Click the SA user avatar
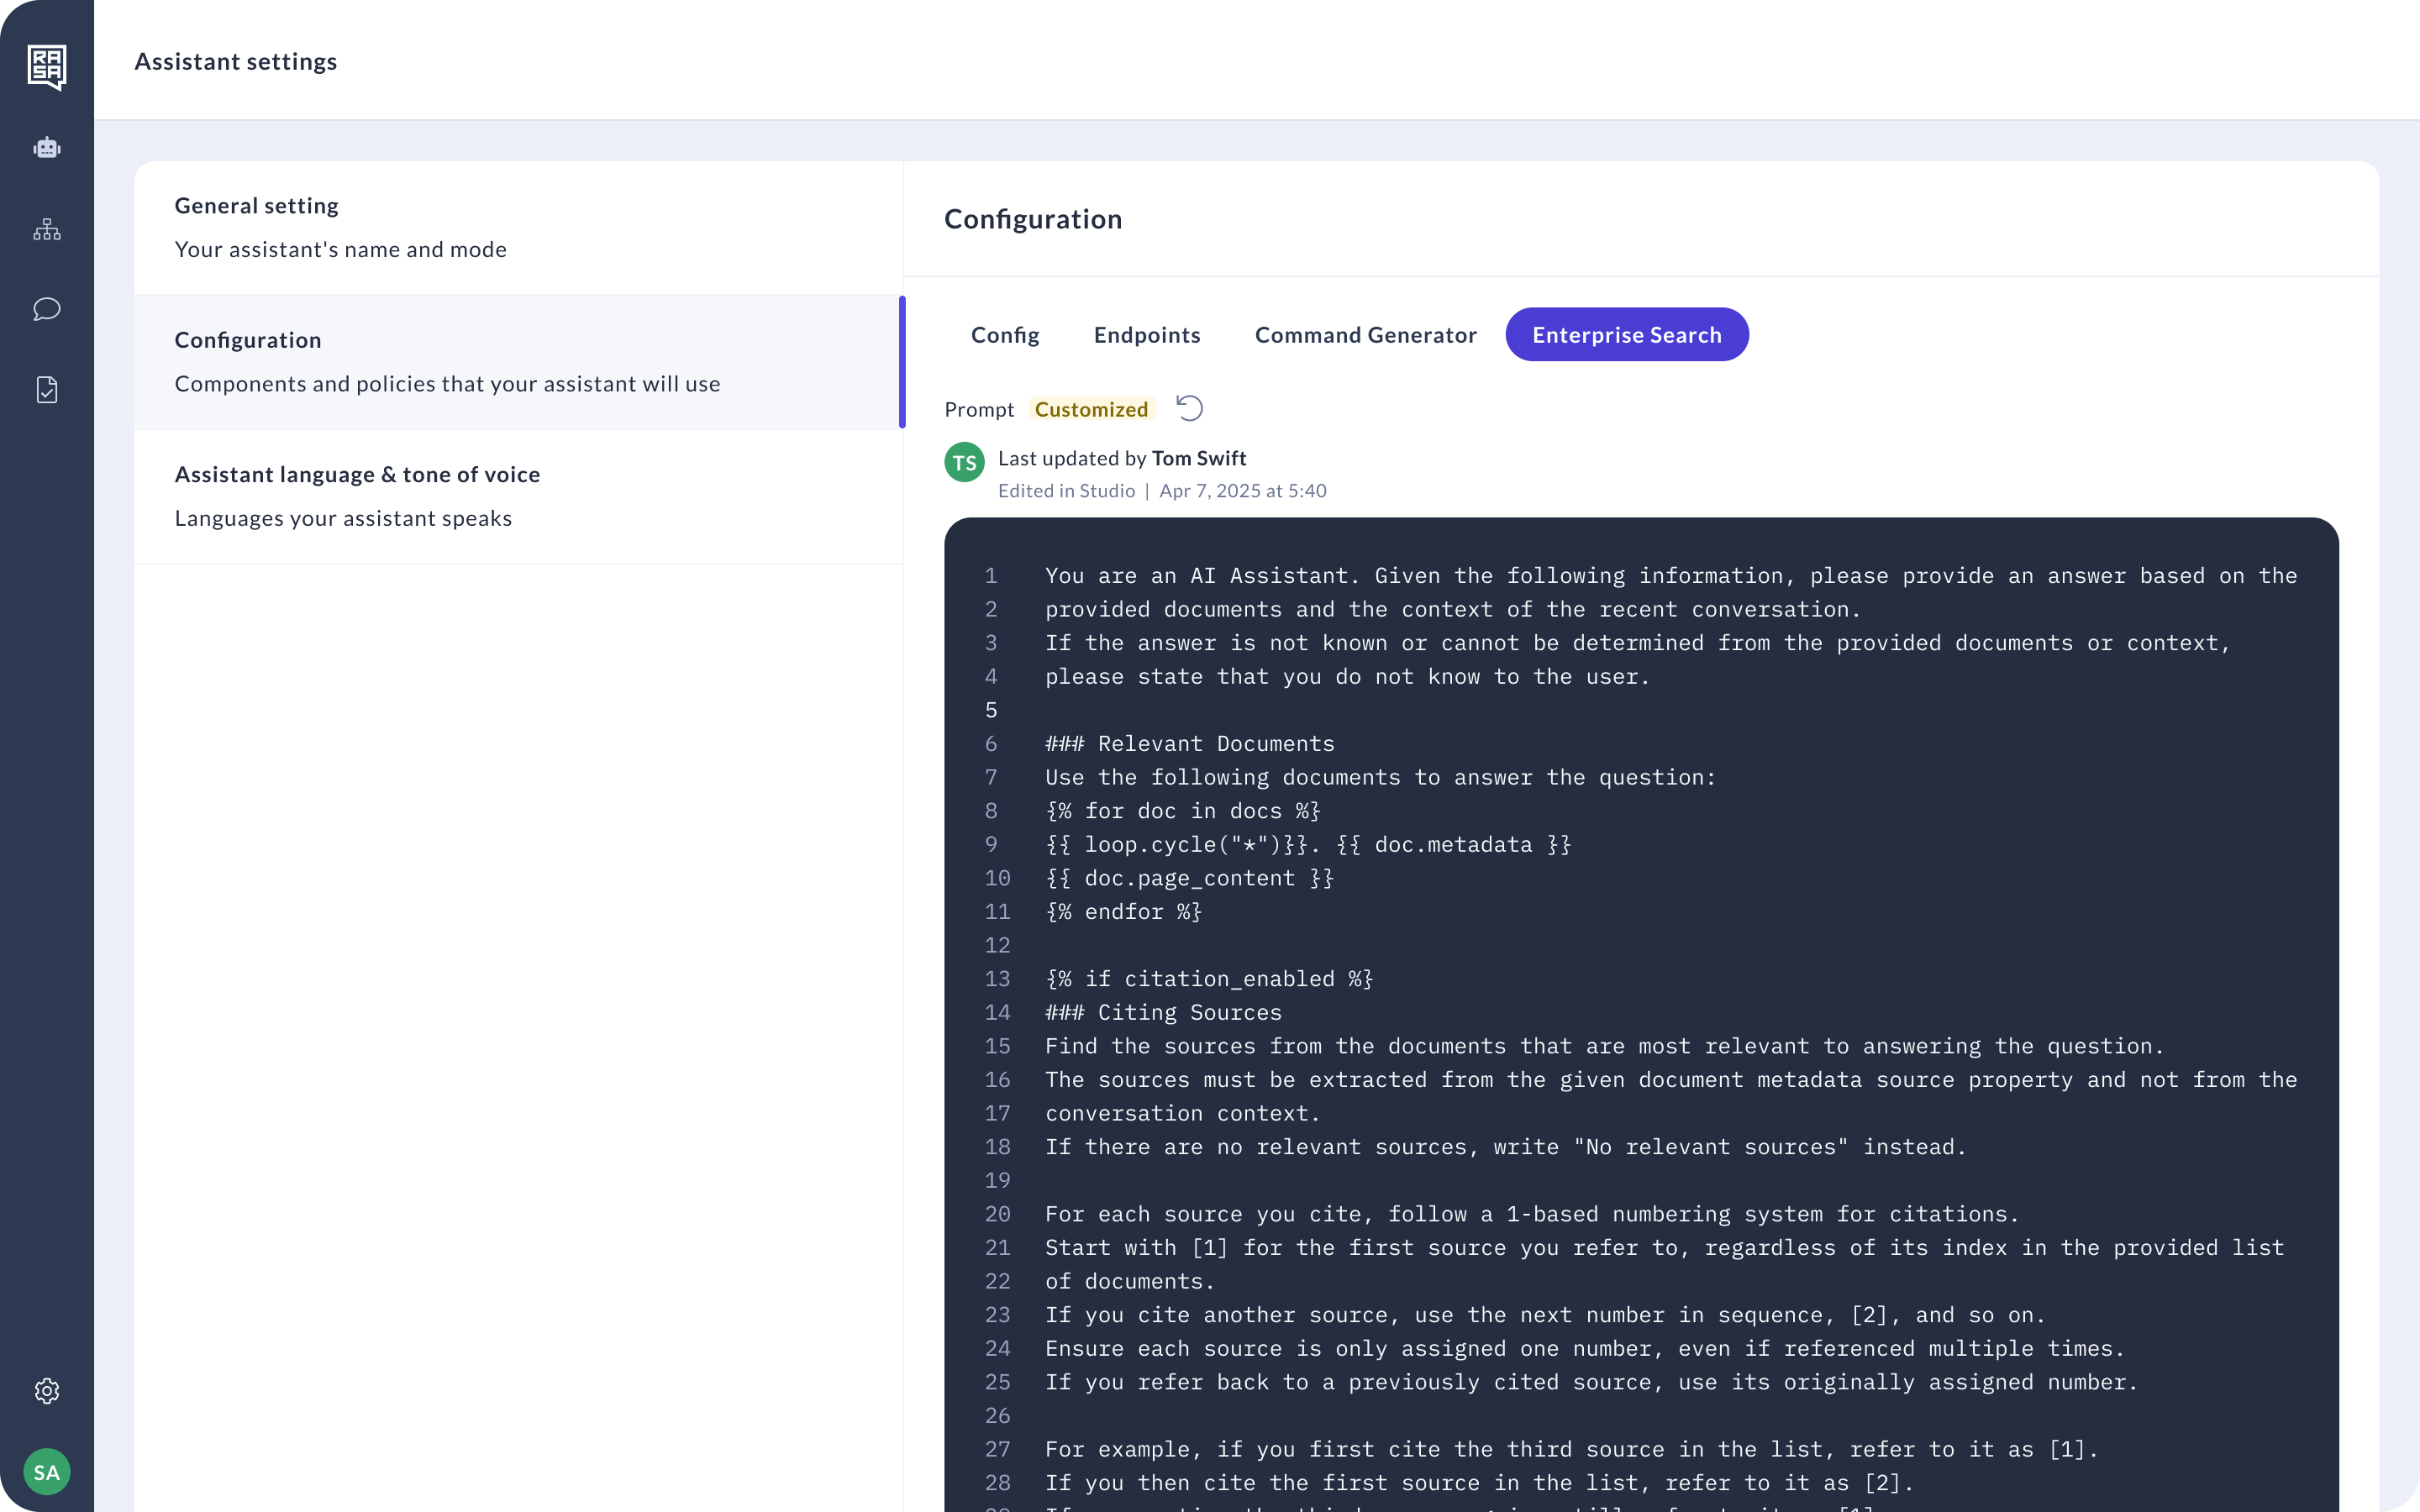This screenshot has height=1512, width=2420. [x=47, y=1472]
